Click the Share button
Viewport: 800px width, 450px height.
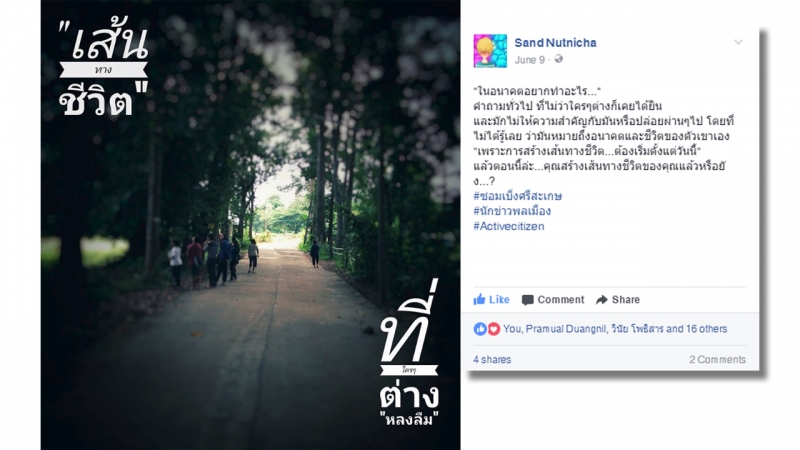[618, 300]
